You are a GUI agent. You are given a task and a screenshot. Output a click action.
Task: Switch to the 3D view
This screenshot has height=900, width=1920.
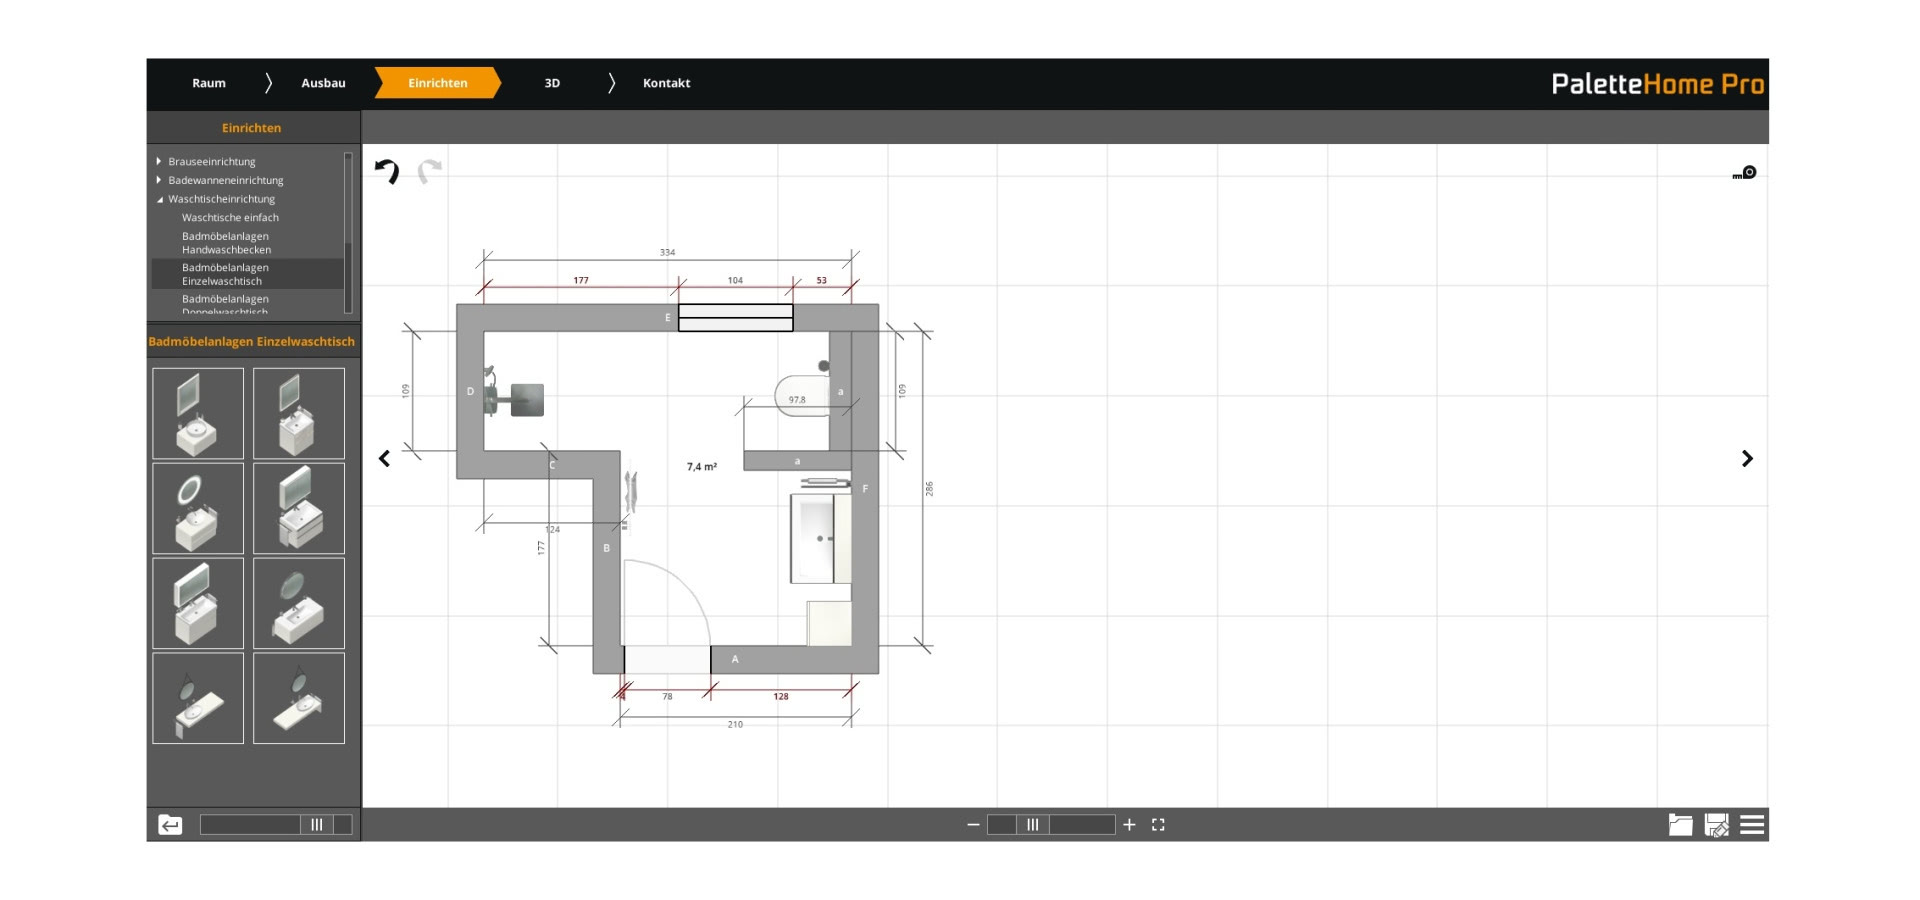click(552, 83)
